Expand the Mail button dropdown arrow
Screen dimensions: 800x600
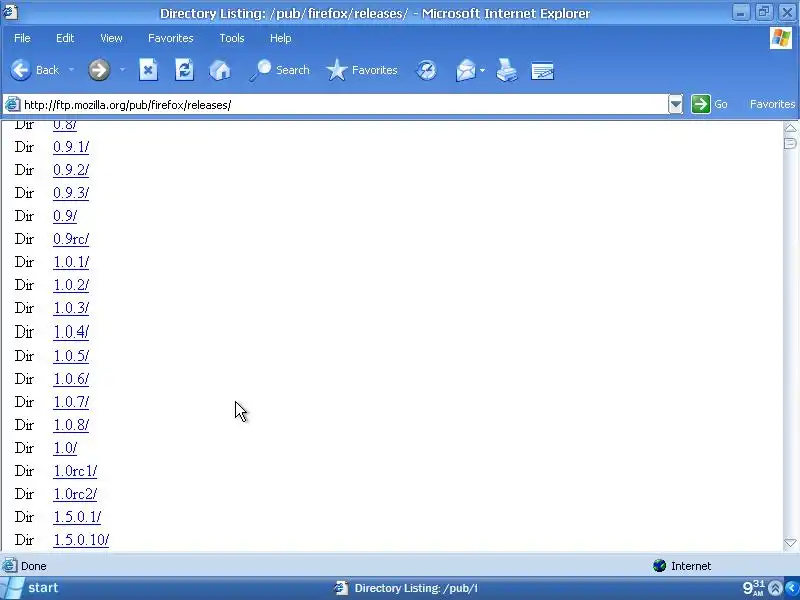click(482, 70)
